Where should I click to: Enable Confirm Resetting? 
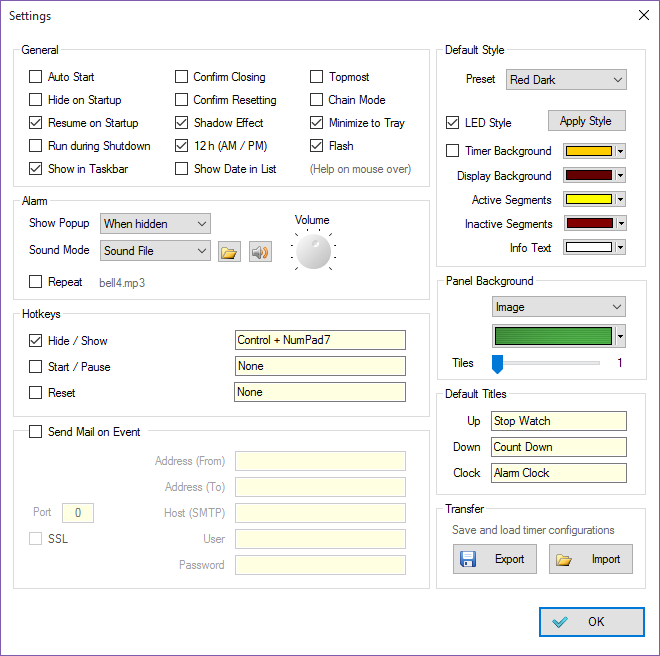point(181,100)
